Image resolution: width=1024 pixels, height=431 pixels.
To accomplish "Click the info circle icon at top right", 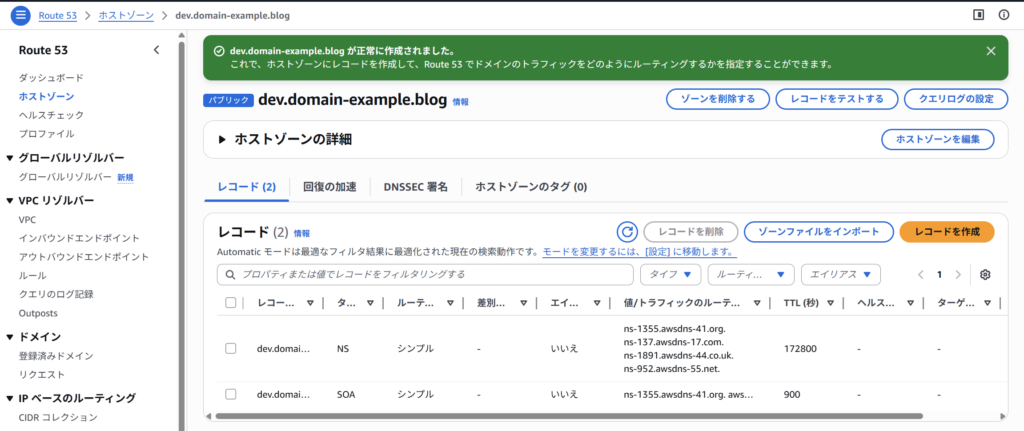I will click(1005, 15).
